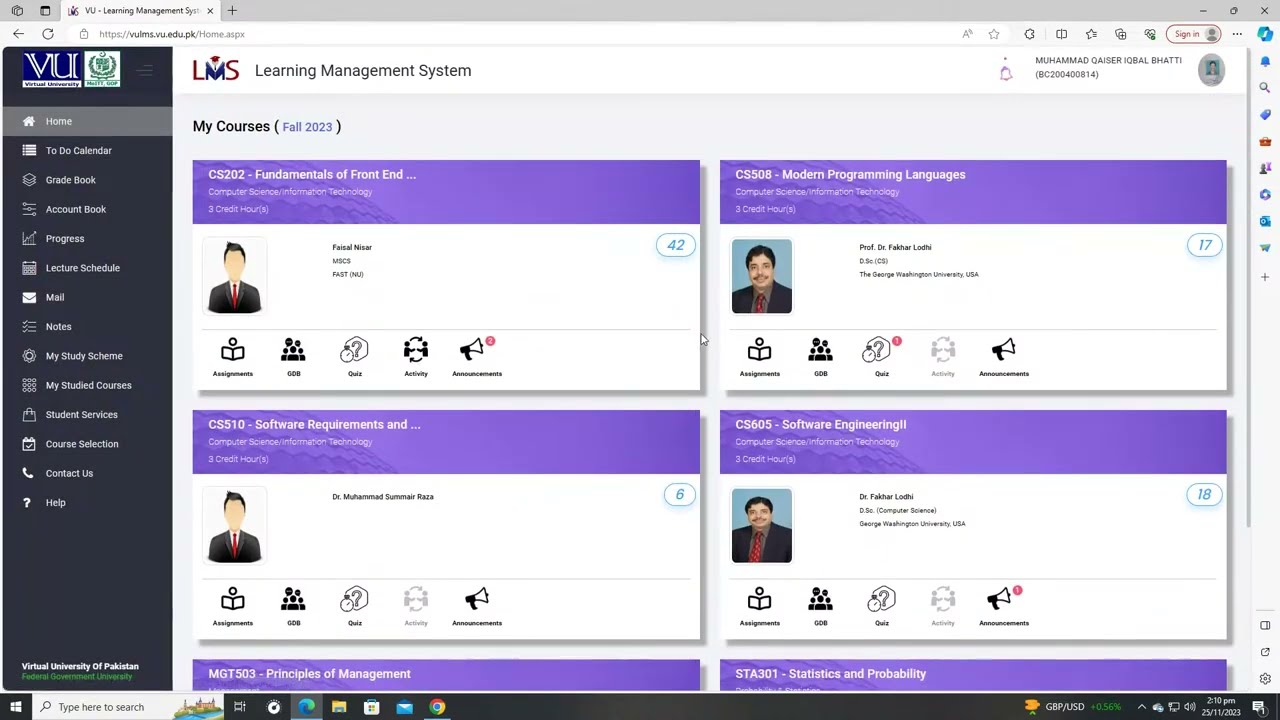The height and width of the screenshot is (720, 1280).
Task: Open Activity for CS202 course
Action: (x=416, y=357)
